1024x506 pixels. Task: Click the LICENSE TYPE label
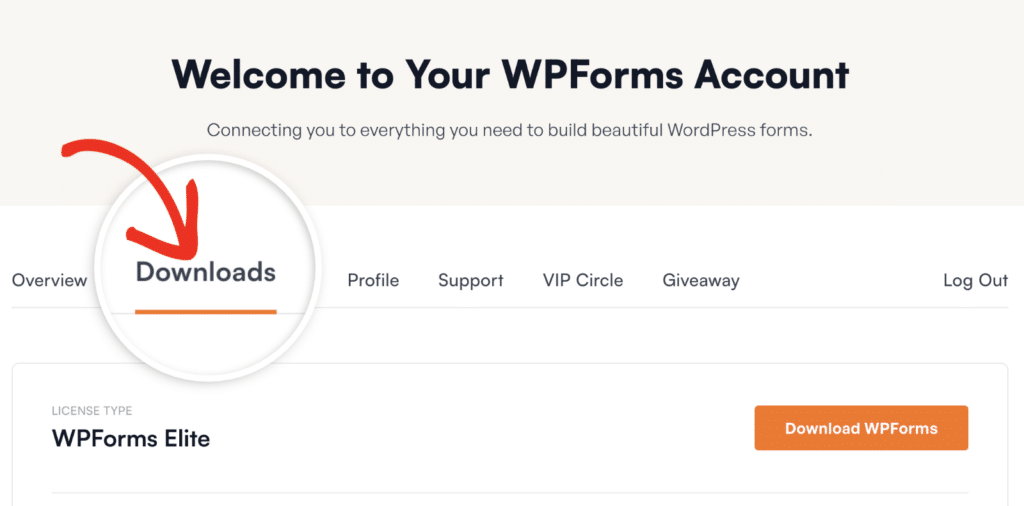coord(92,411)
